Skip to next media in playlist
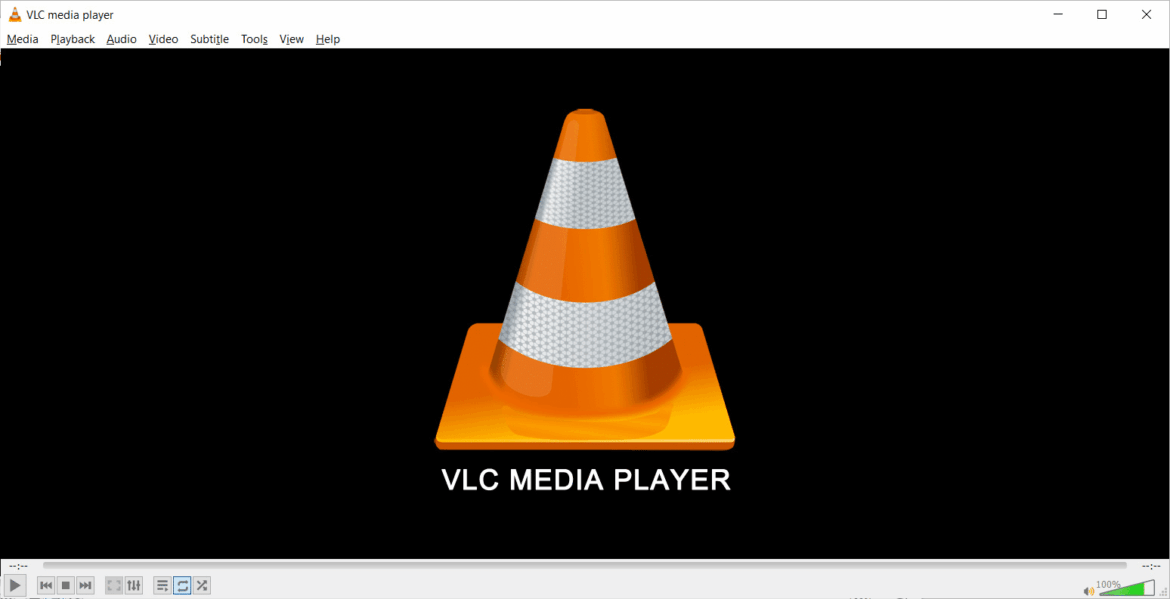This screenshot has height=599, width=1170. [86, 586]
